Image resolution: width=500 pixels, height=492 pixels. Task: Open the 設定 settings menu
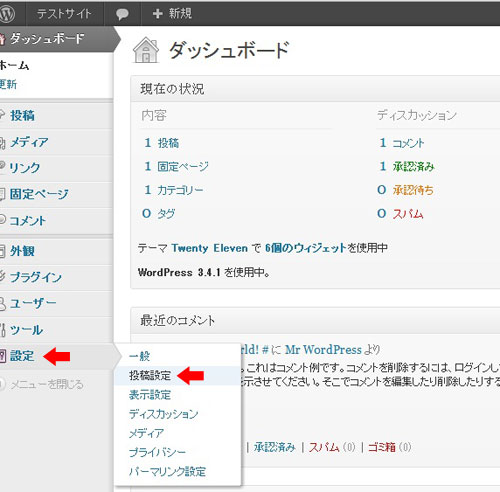pos(22,356)
